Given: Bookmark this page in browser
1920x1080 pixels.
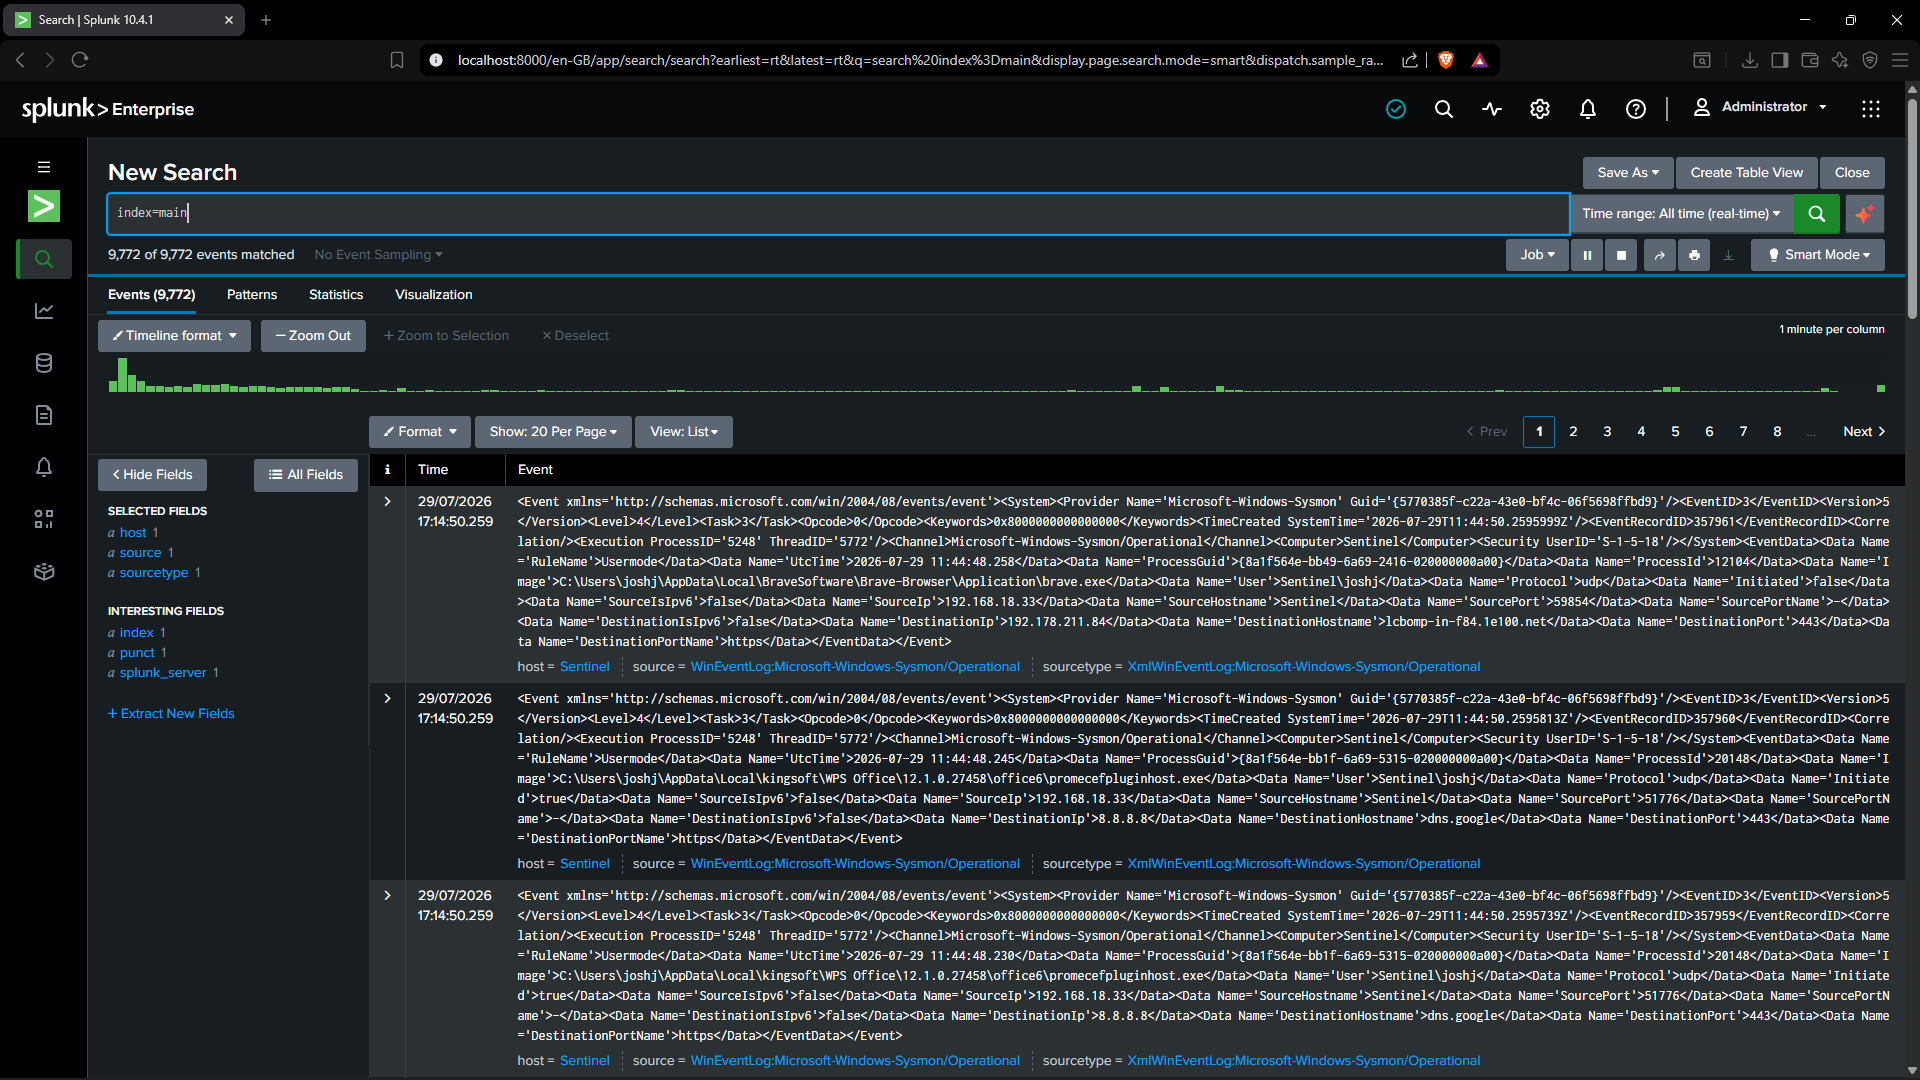Looking at the screenshot, I should coord(397,60).
